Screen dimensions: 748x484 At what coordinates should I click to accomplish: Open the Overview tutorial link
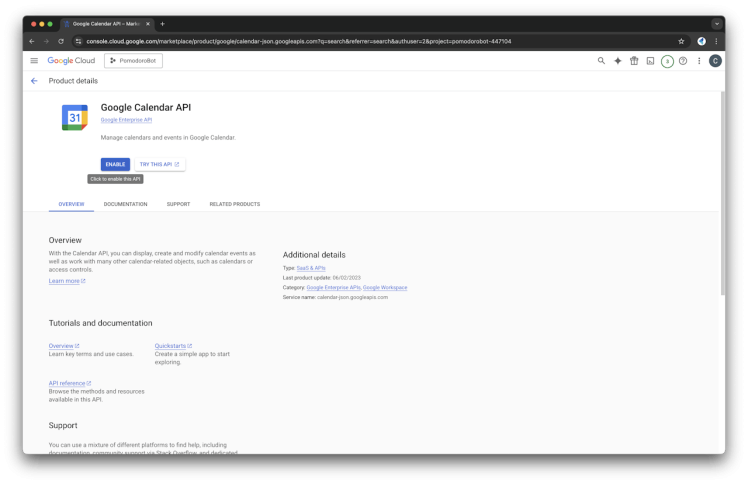click(64, 346)
